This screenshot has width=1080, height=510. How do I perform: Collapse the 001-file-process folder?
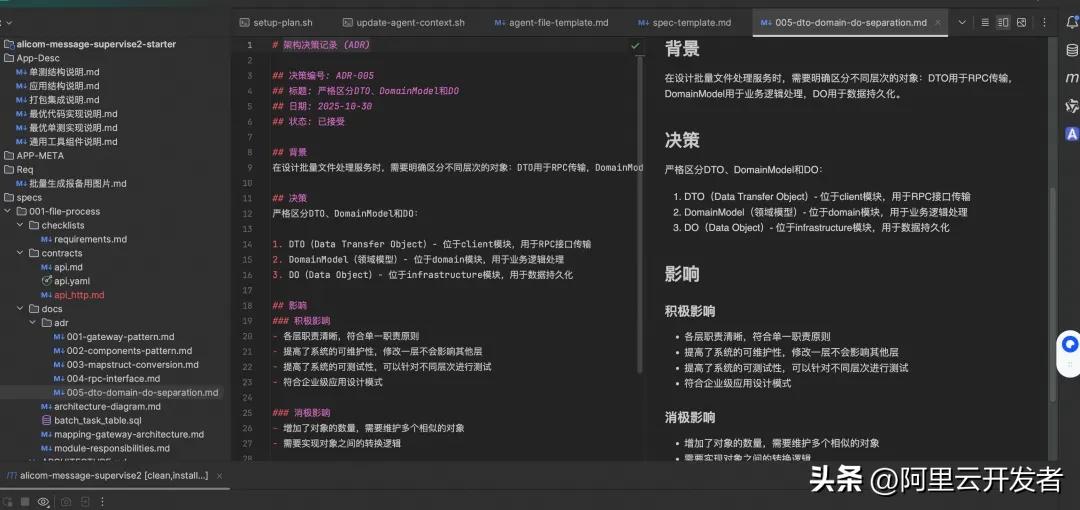9,212
